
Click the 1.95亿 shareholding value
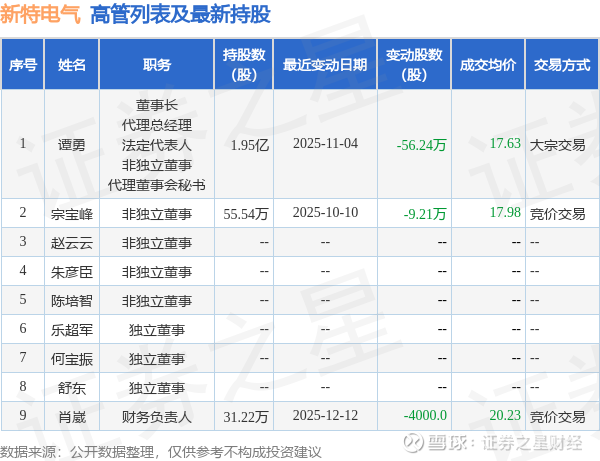pos(250,145)
